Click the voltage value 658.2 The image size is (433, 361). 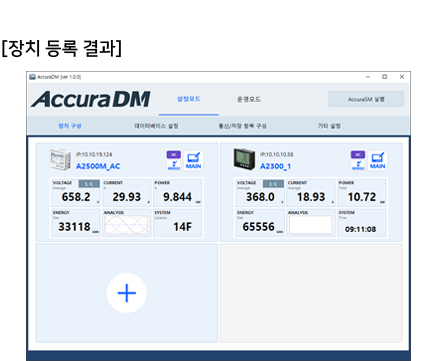tap(76, 197)
